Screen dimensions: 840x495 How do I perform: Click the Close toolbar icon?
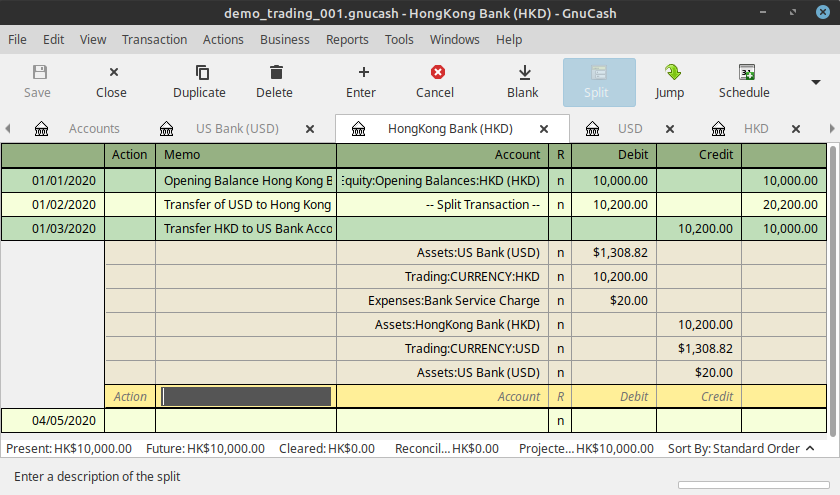(x=111, y=73)
